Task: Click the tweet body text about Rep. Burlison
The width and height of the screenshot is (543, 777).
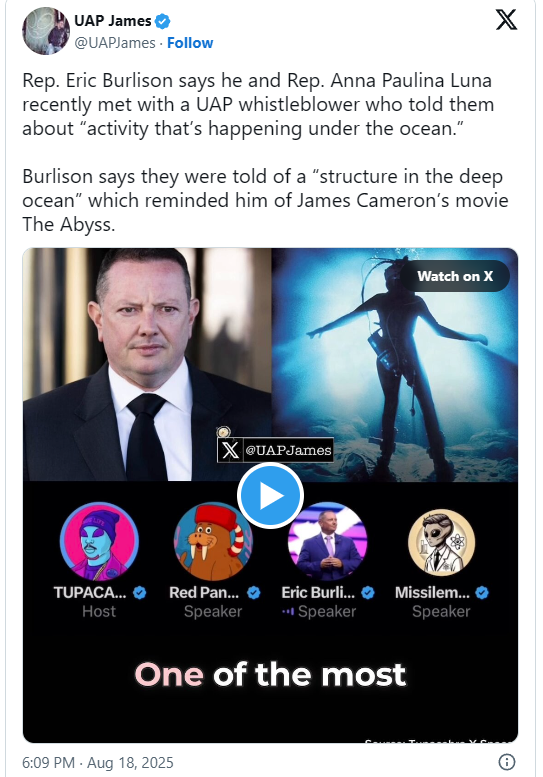Action: 266,152
